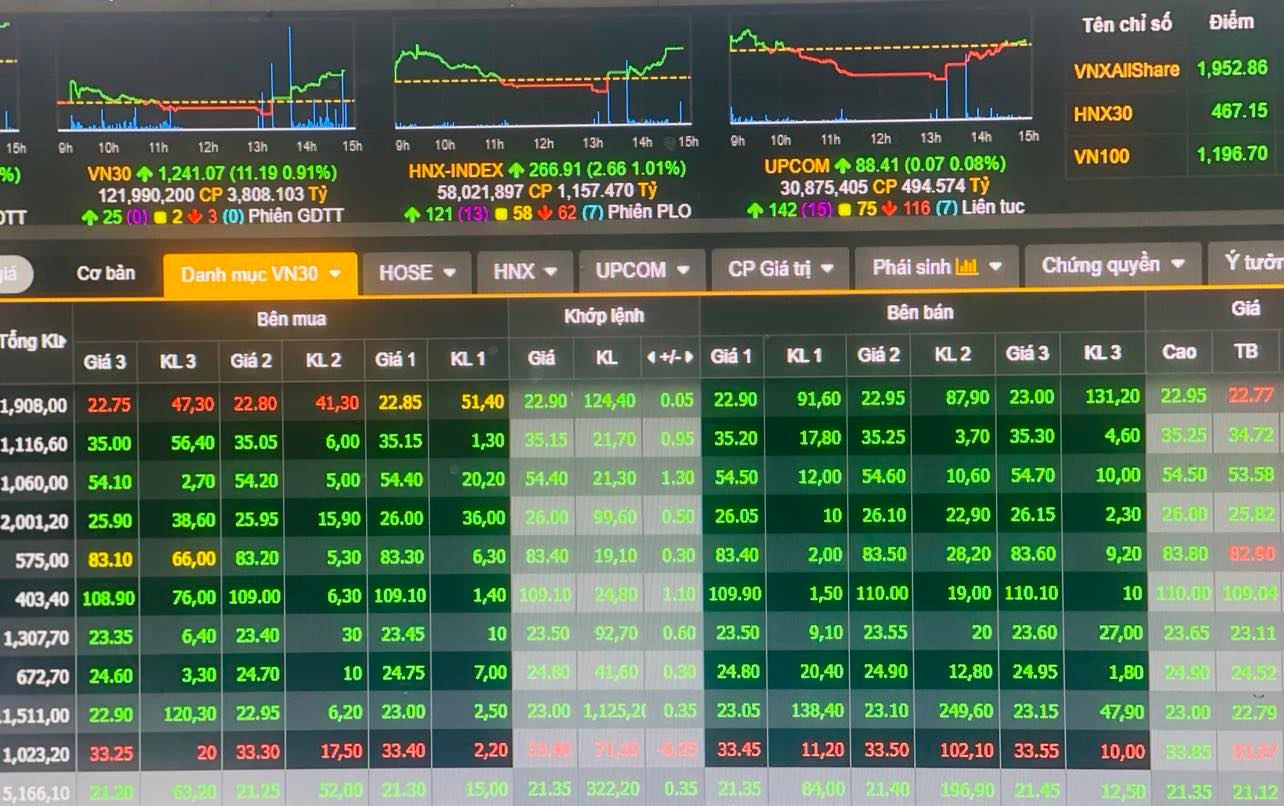1284x806 pixels.
Task: Click the Khớp lệnh header
Action: (x=604, y=316)
